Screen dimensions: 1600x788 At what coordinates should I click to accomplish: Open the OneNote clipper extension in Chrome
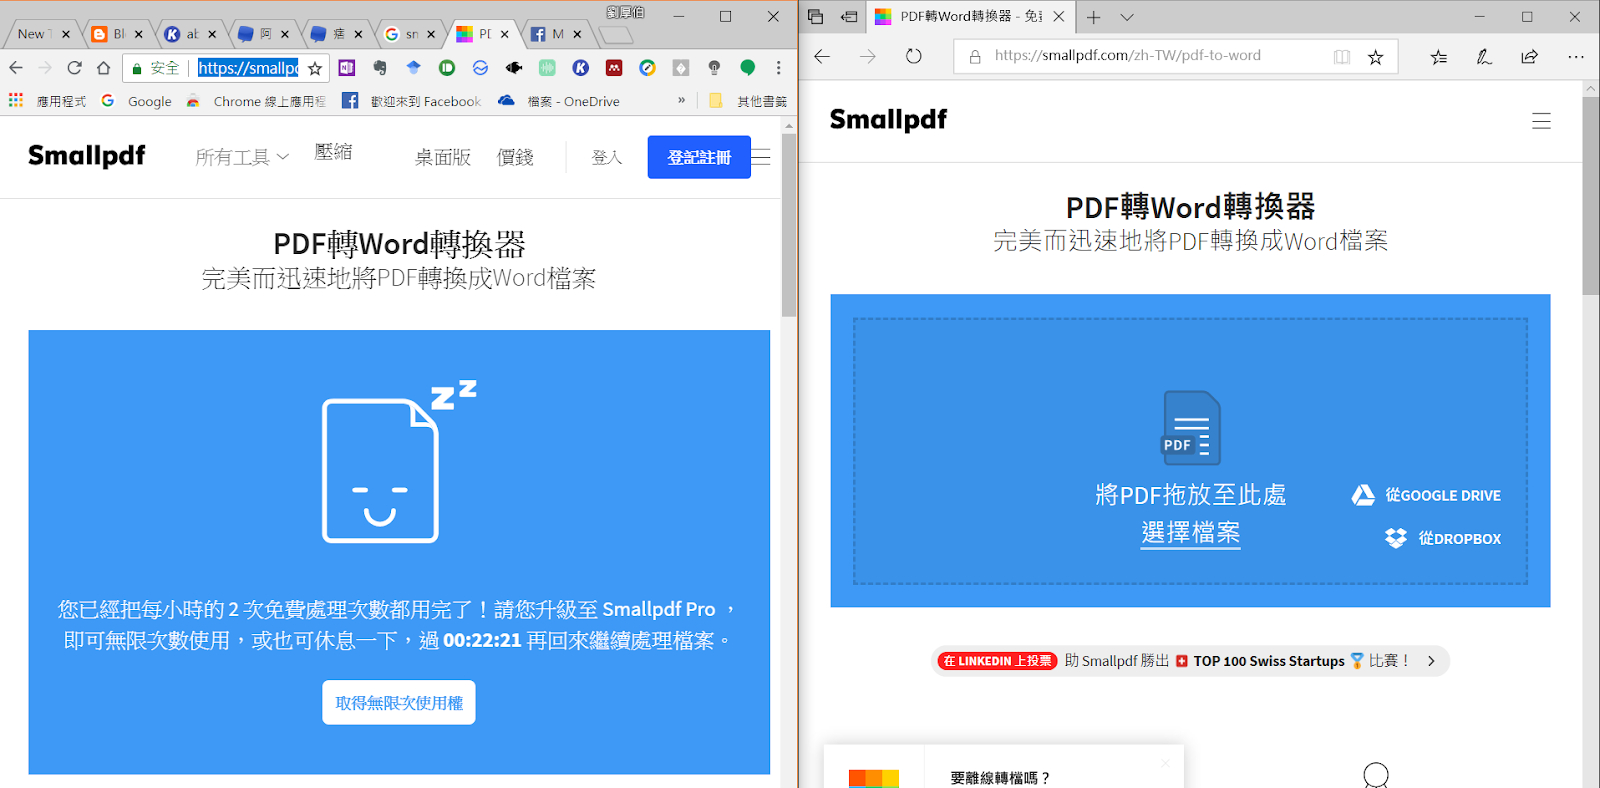pyautogui.click(x=347, y=68)
